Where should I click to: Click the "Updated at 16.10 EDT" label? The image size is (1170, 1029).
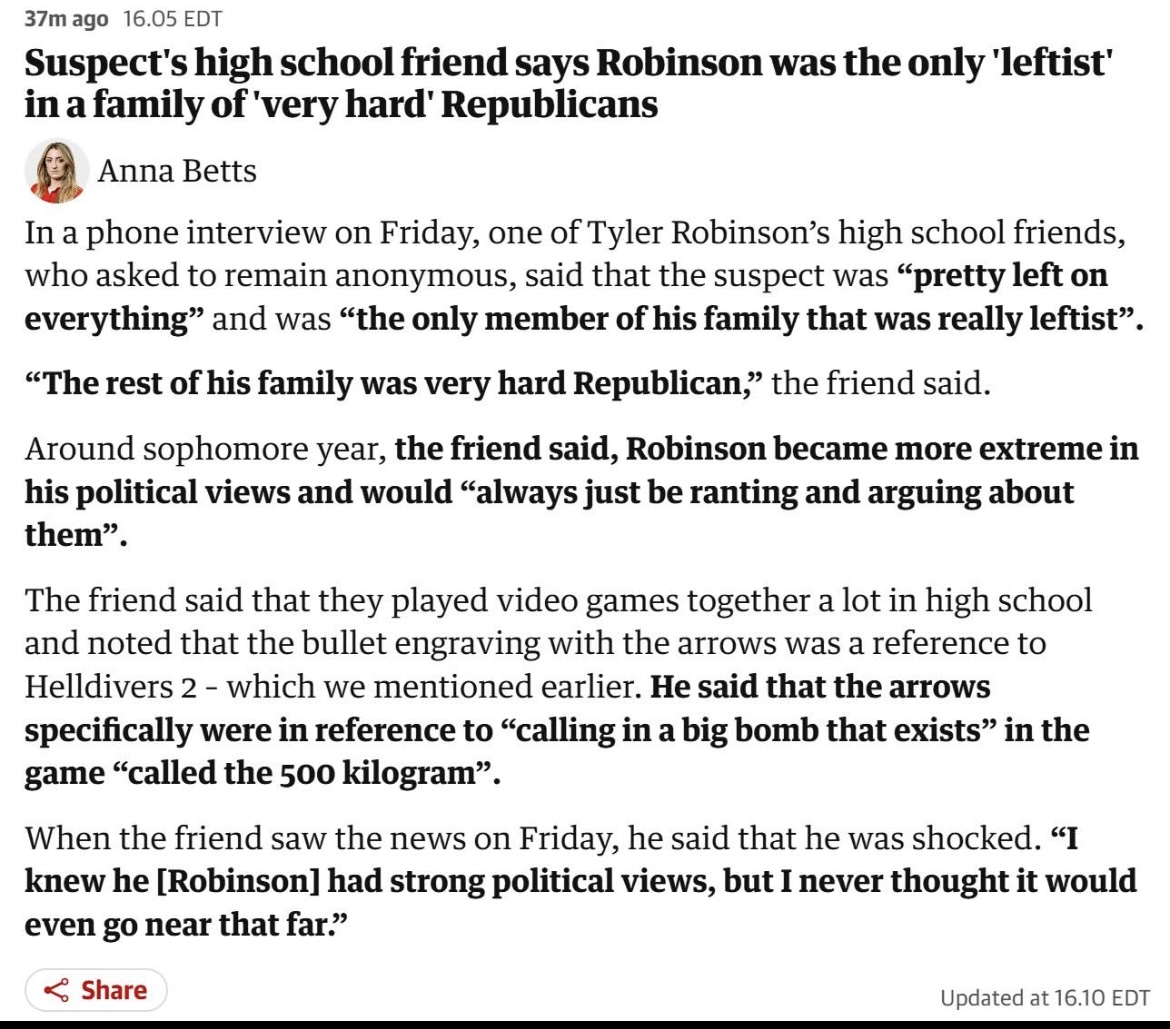click(x=1045, y=997)
